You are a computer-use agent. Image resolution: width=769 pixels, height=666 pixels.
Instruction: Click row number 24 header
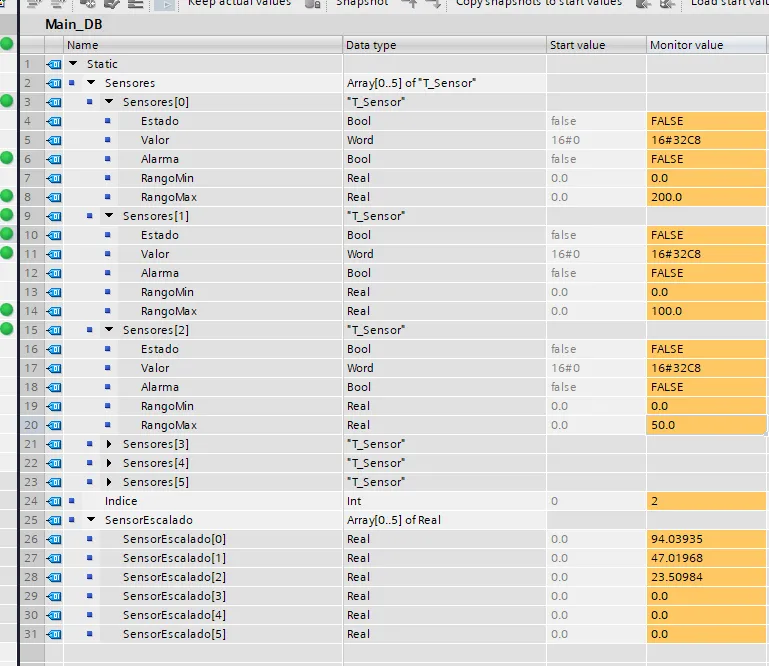click(x=31, y=501)
